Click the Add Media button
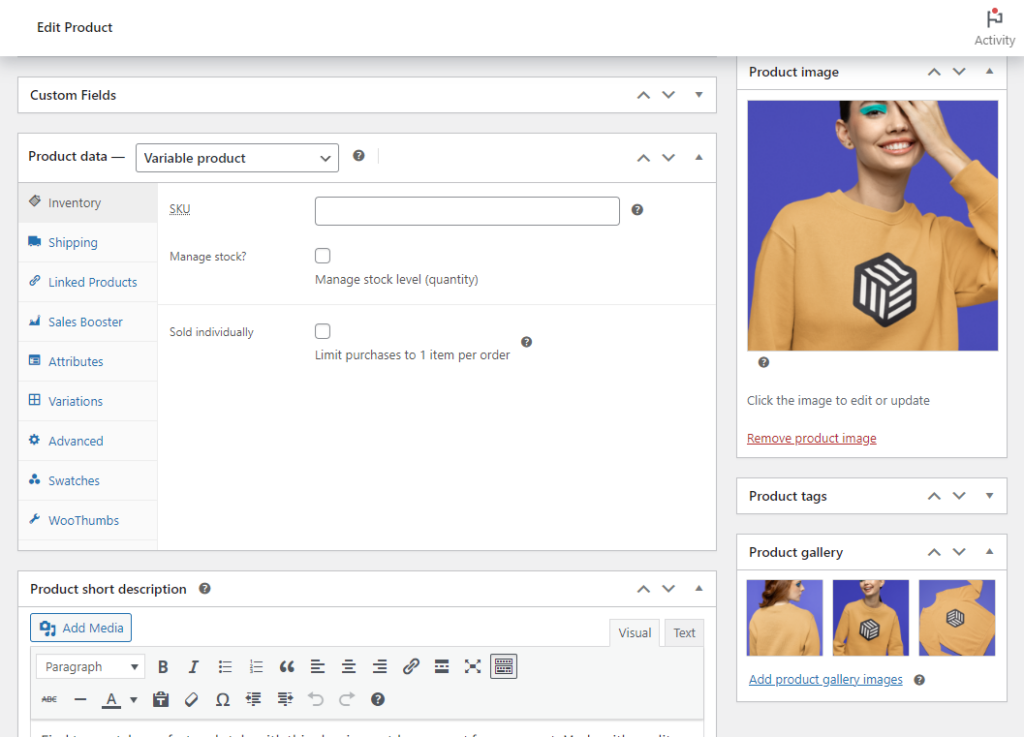1024x737 pixels. pos(80,627)
